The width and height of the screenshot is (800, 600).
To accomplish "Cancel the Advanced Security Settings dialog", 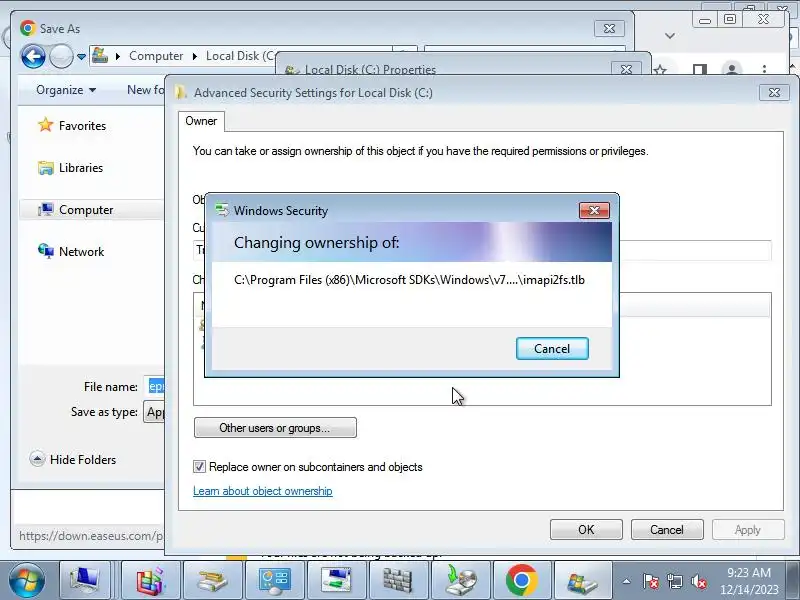I will pyautogui.click(x=667, y=530).
